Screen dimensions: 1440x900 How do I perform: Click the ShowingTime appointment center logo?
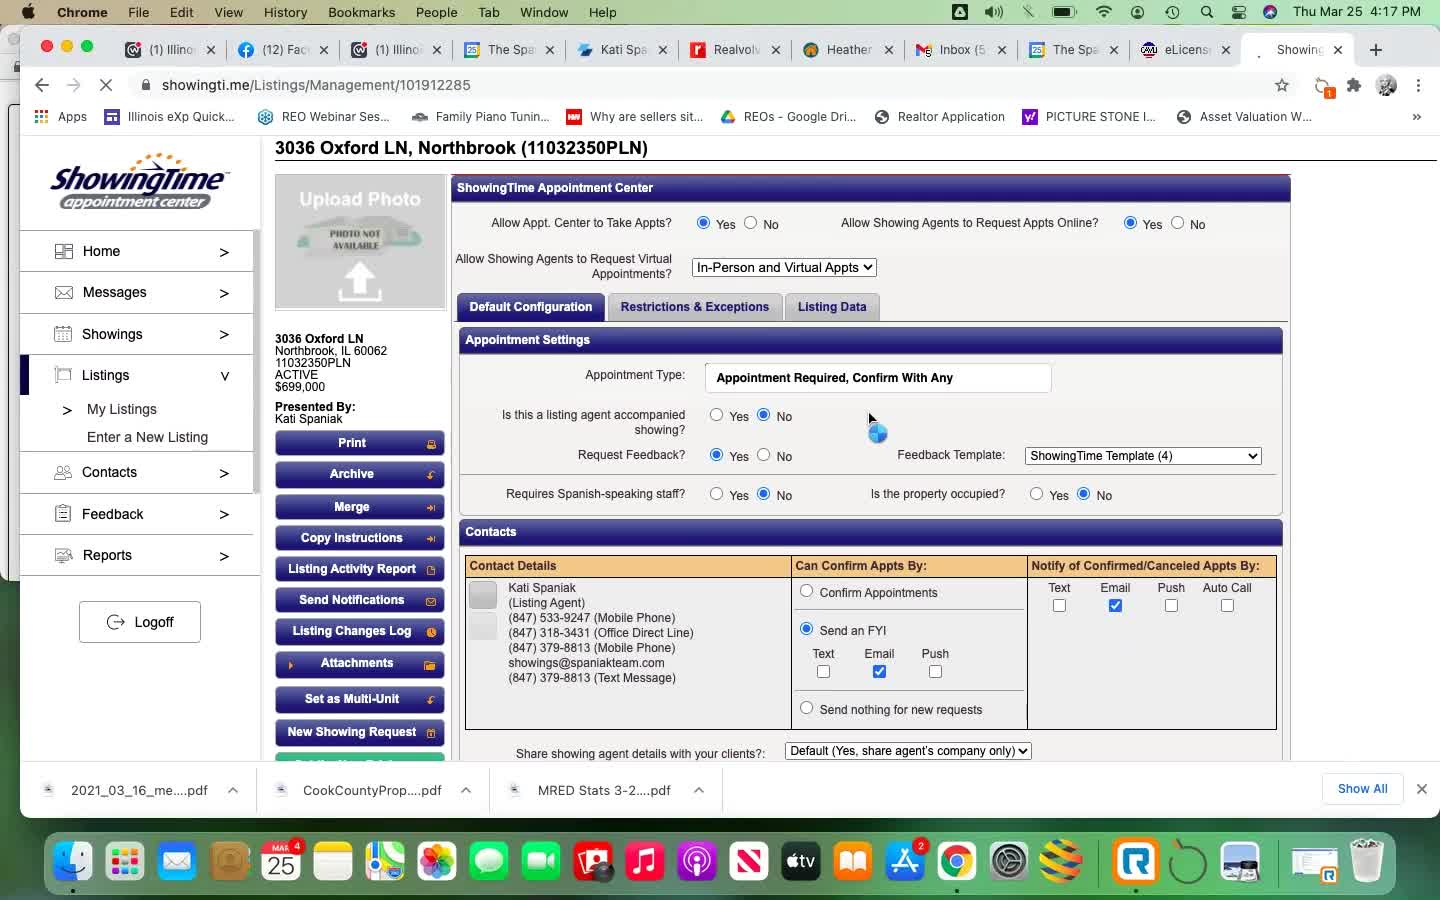pos(139,180)
